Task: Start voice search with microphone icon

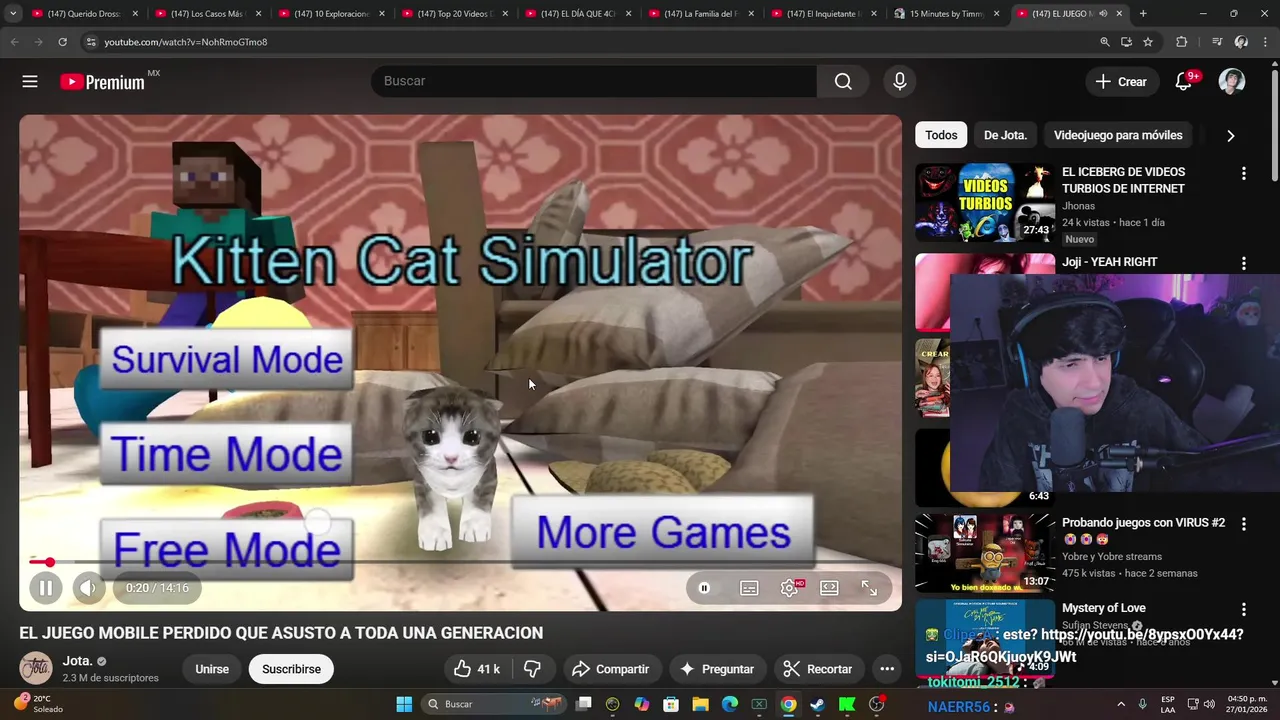Action: [900, 81]
